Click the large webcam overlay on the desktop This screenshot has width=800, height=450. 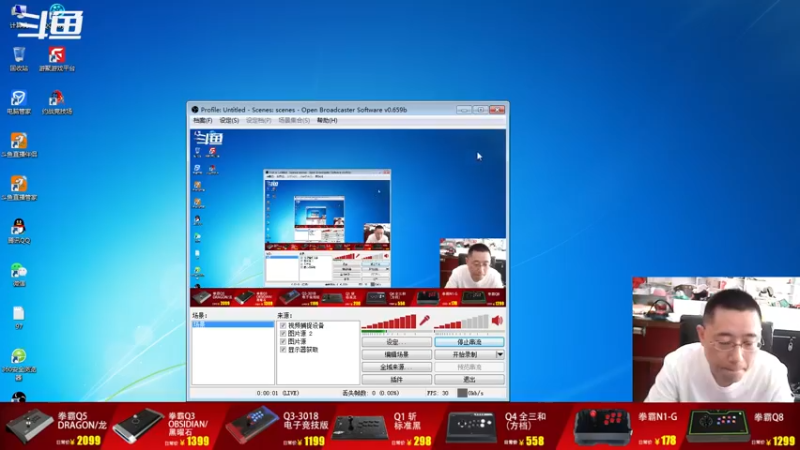point(716,340)
